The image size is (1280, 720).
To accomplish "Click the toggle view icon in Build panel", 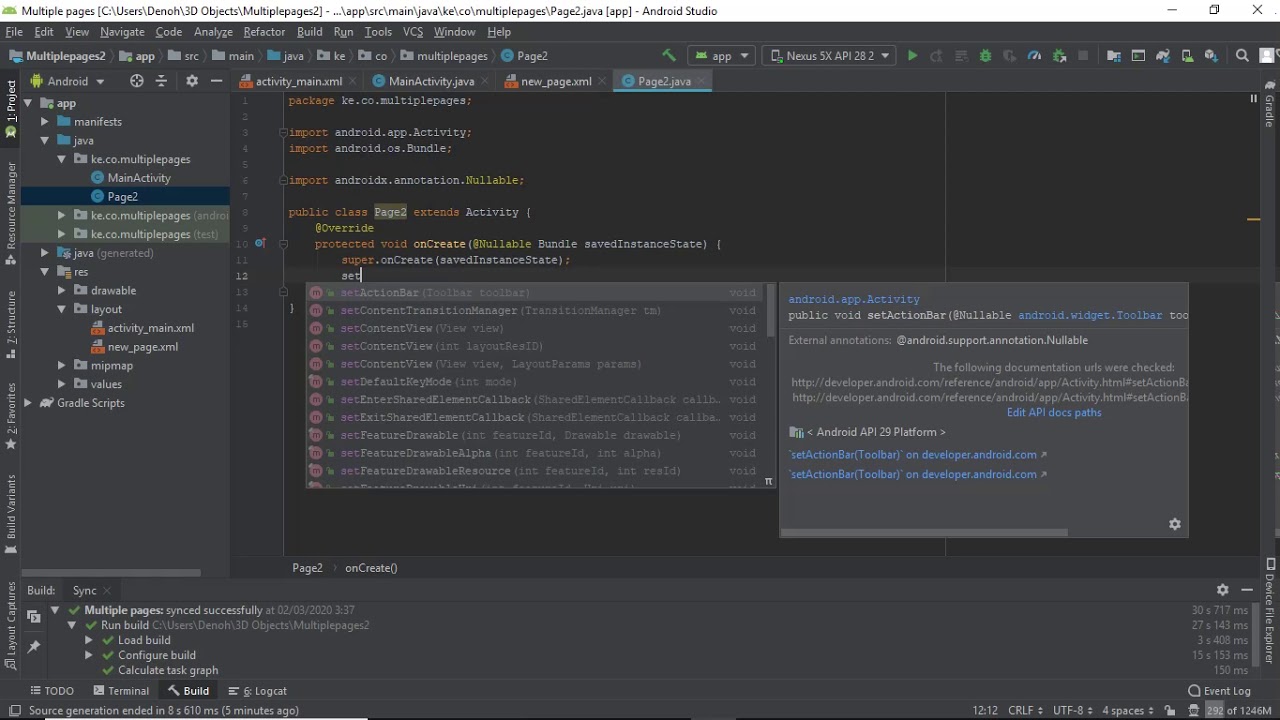I will [x=34, y=617].
